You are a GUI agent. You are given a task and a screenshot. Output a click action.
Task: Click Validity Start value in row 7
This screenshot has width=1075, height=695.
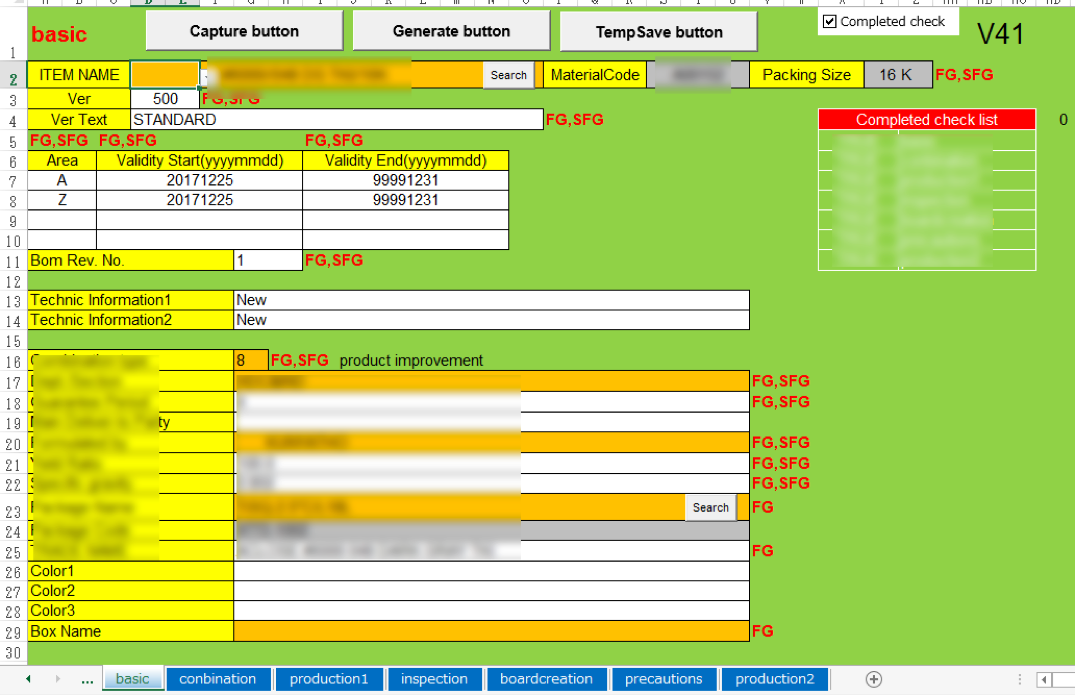point(200,180)
